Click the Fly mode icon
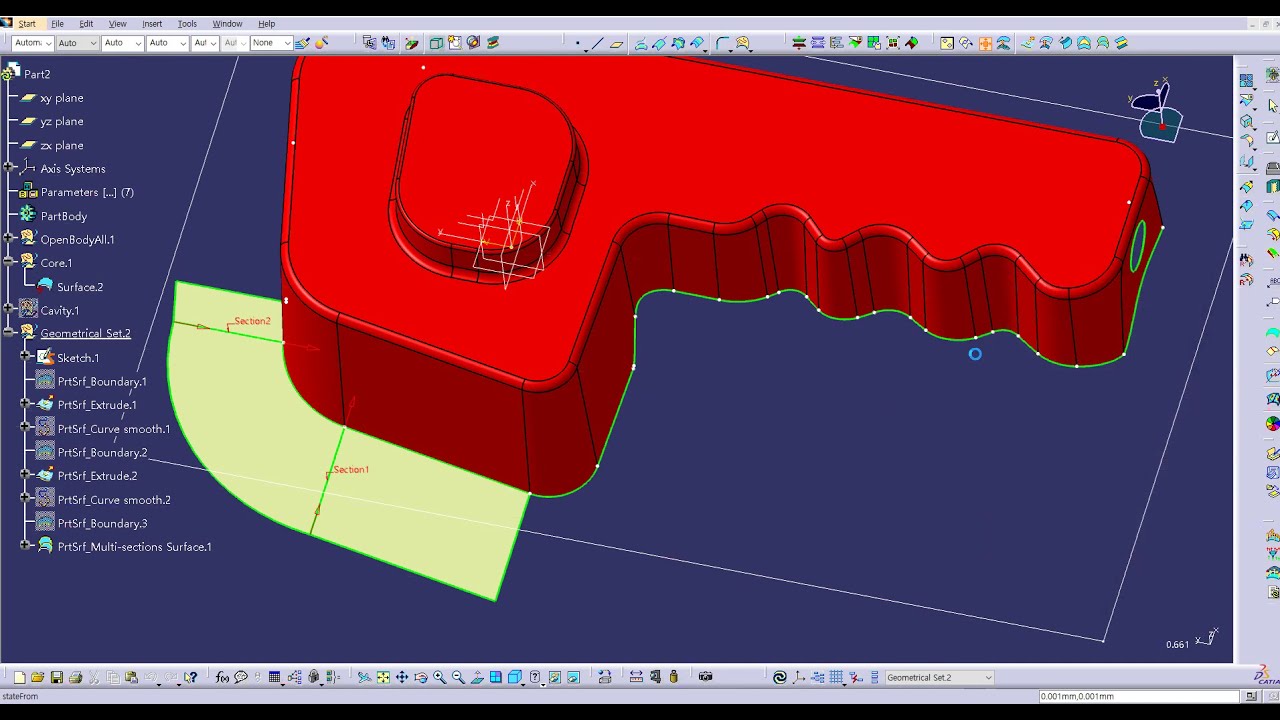 364,677
